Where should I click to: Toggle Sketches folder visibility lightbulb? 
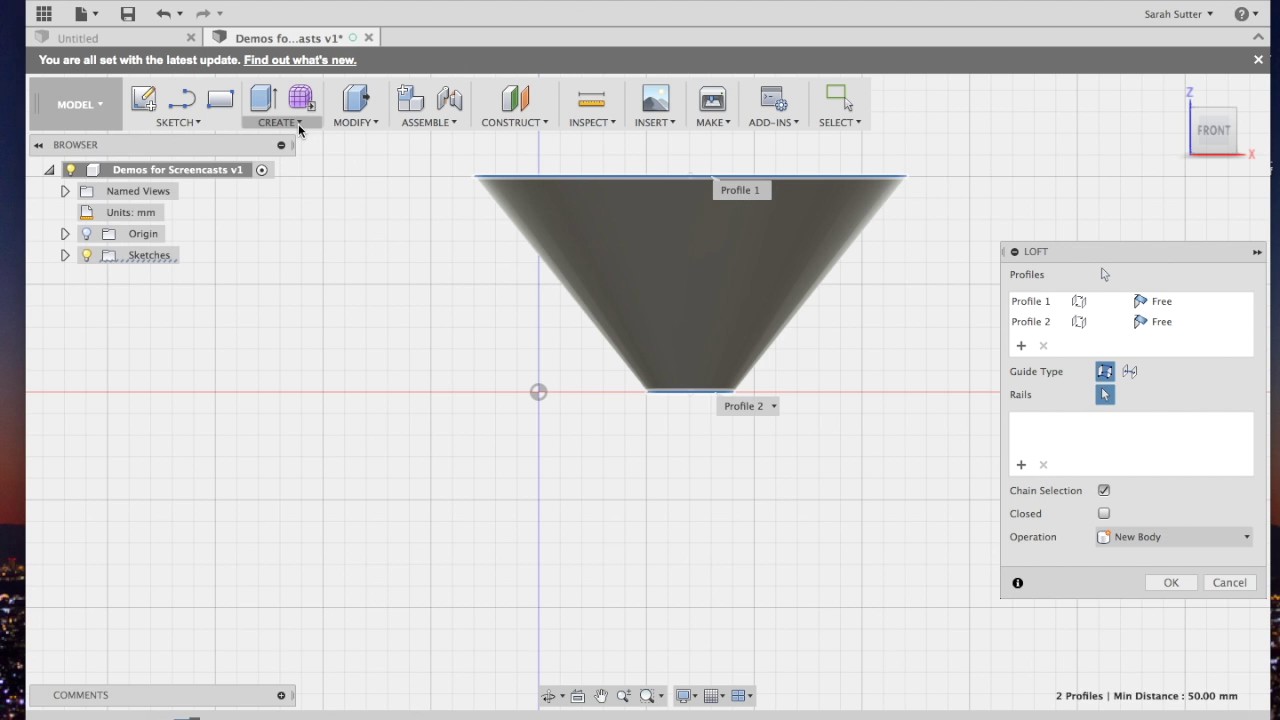tap(86, 255)
